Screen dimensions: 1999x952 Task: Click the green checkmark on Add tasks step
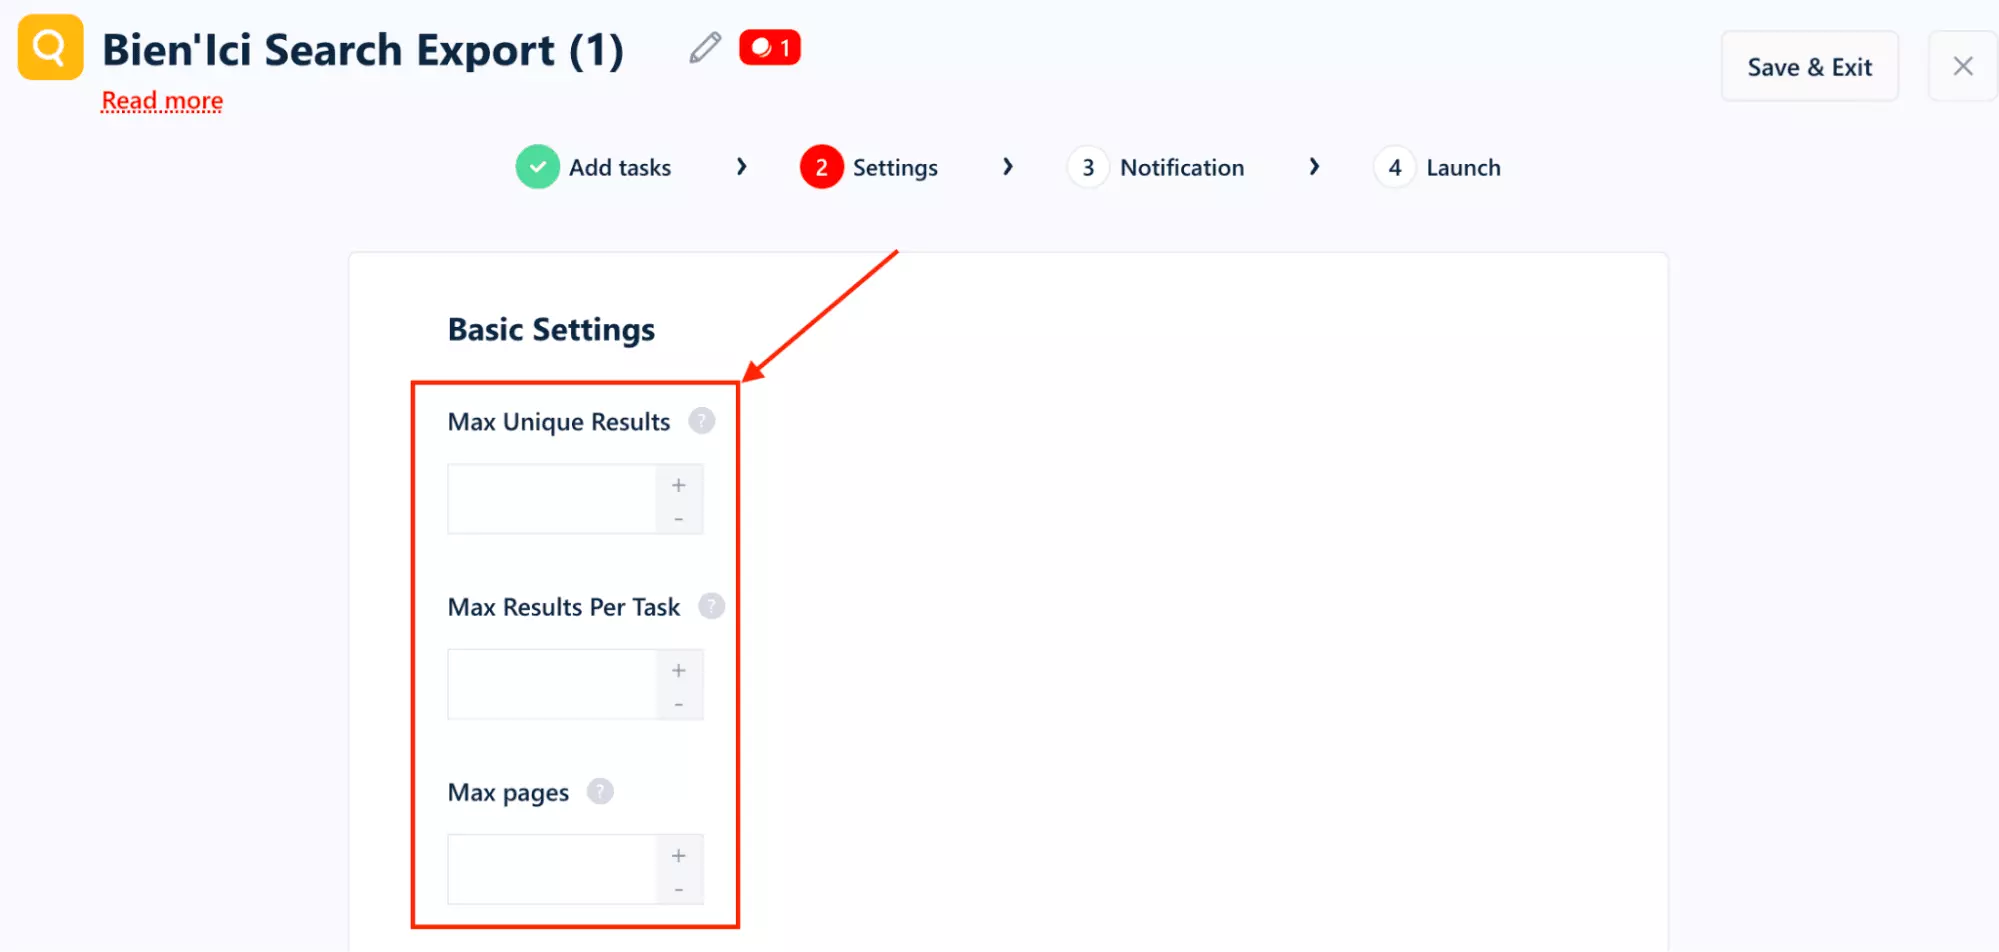point(537,167)
